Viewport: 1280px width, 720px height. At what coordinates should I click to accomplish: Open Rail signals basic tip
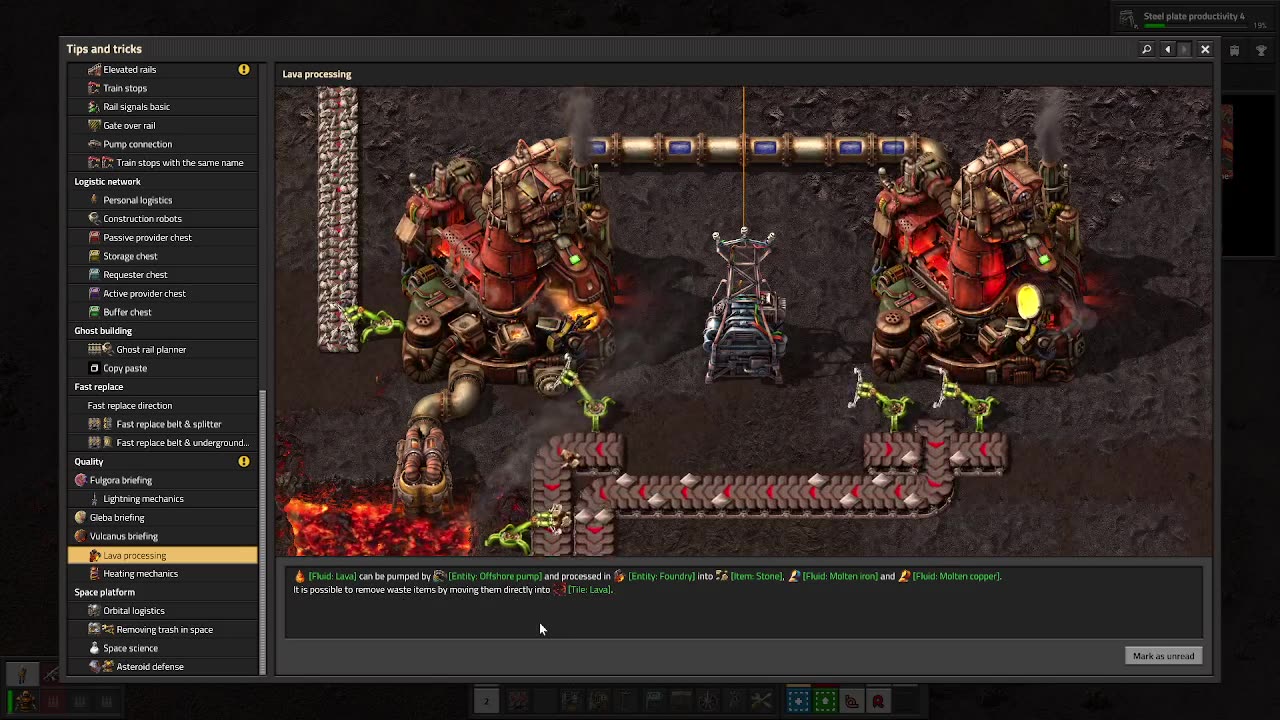[162, 107]
